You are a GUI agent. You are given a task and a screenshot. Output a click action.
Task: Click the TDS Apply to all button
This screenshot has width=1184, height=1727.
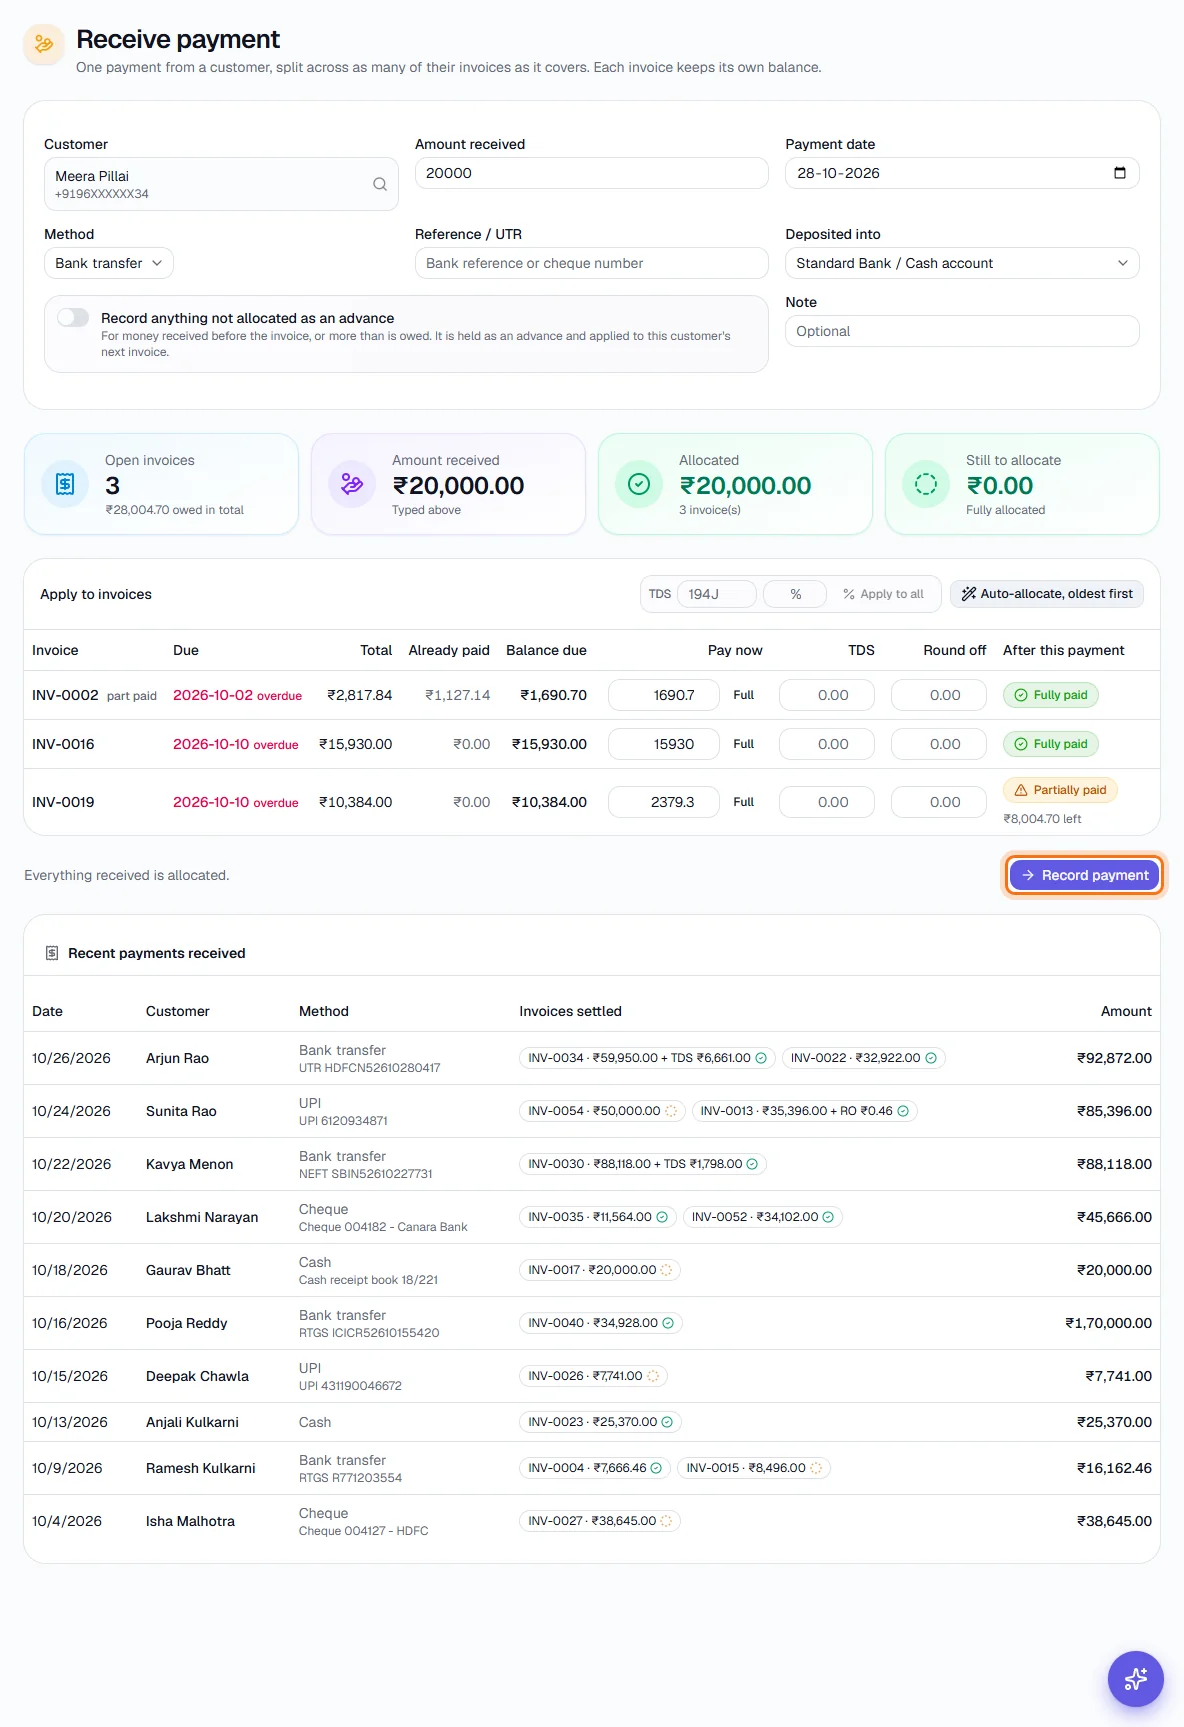tap(884, 594)
